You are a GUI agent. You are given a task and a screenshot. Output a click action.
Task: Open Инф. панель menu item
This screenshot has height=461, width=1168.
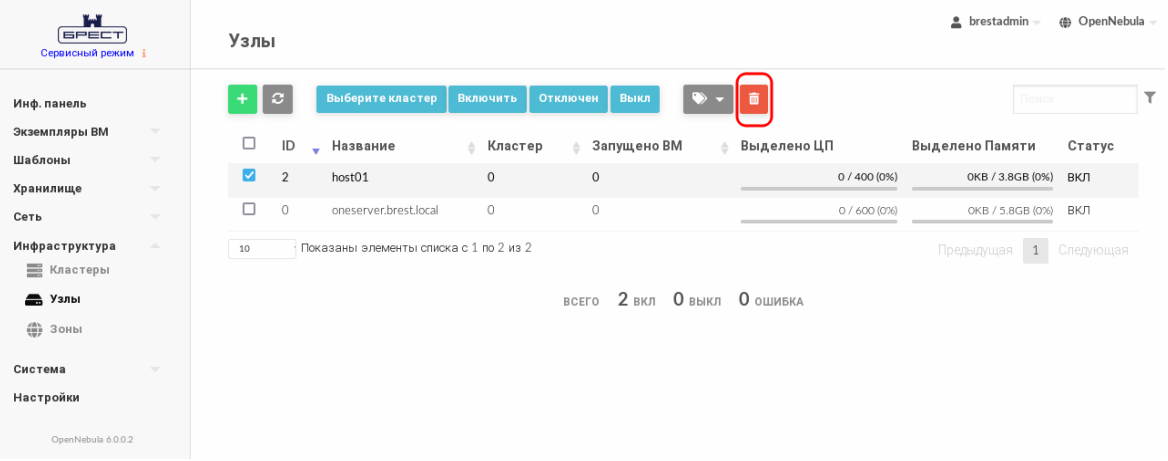[50, 104]
